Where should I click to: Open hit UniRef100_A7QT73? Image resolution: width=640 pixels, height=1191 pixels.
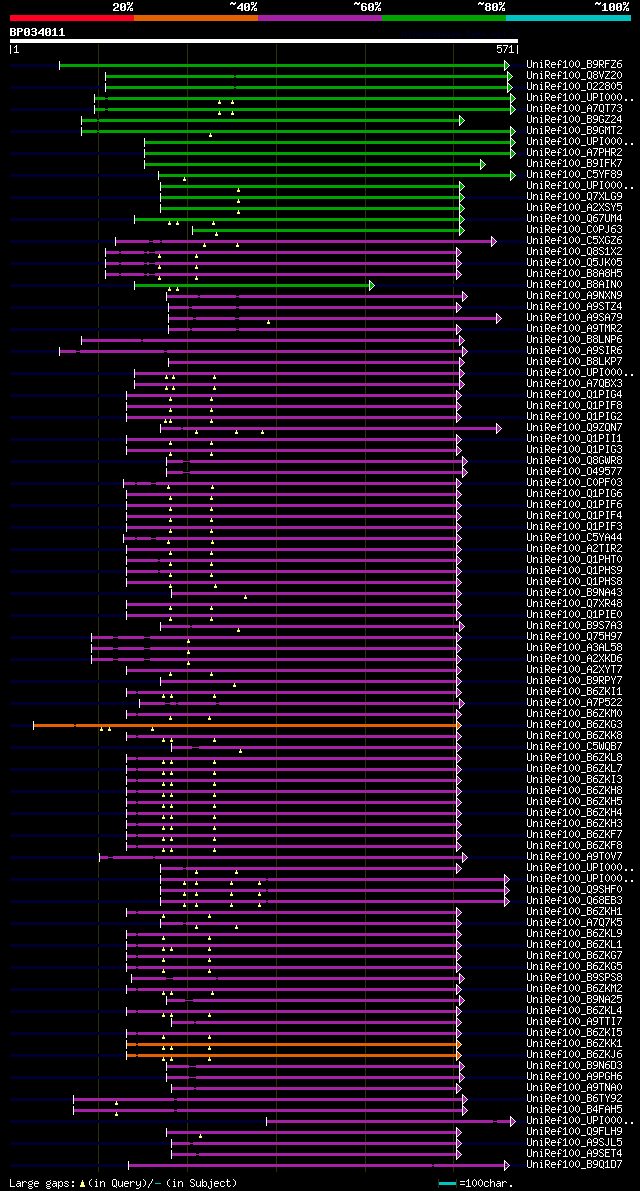click(x=574, y=109)
